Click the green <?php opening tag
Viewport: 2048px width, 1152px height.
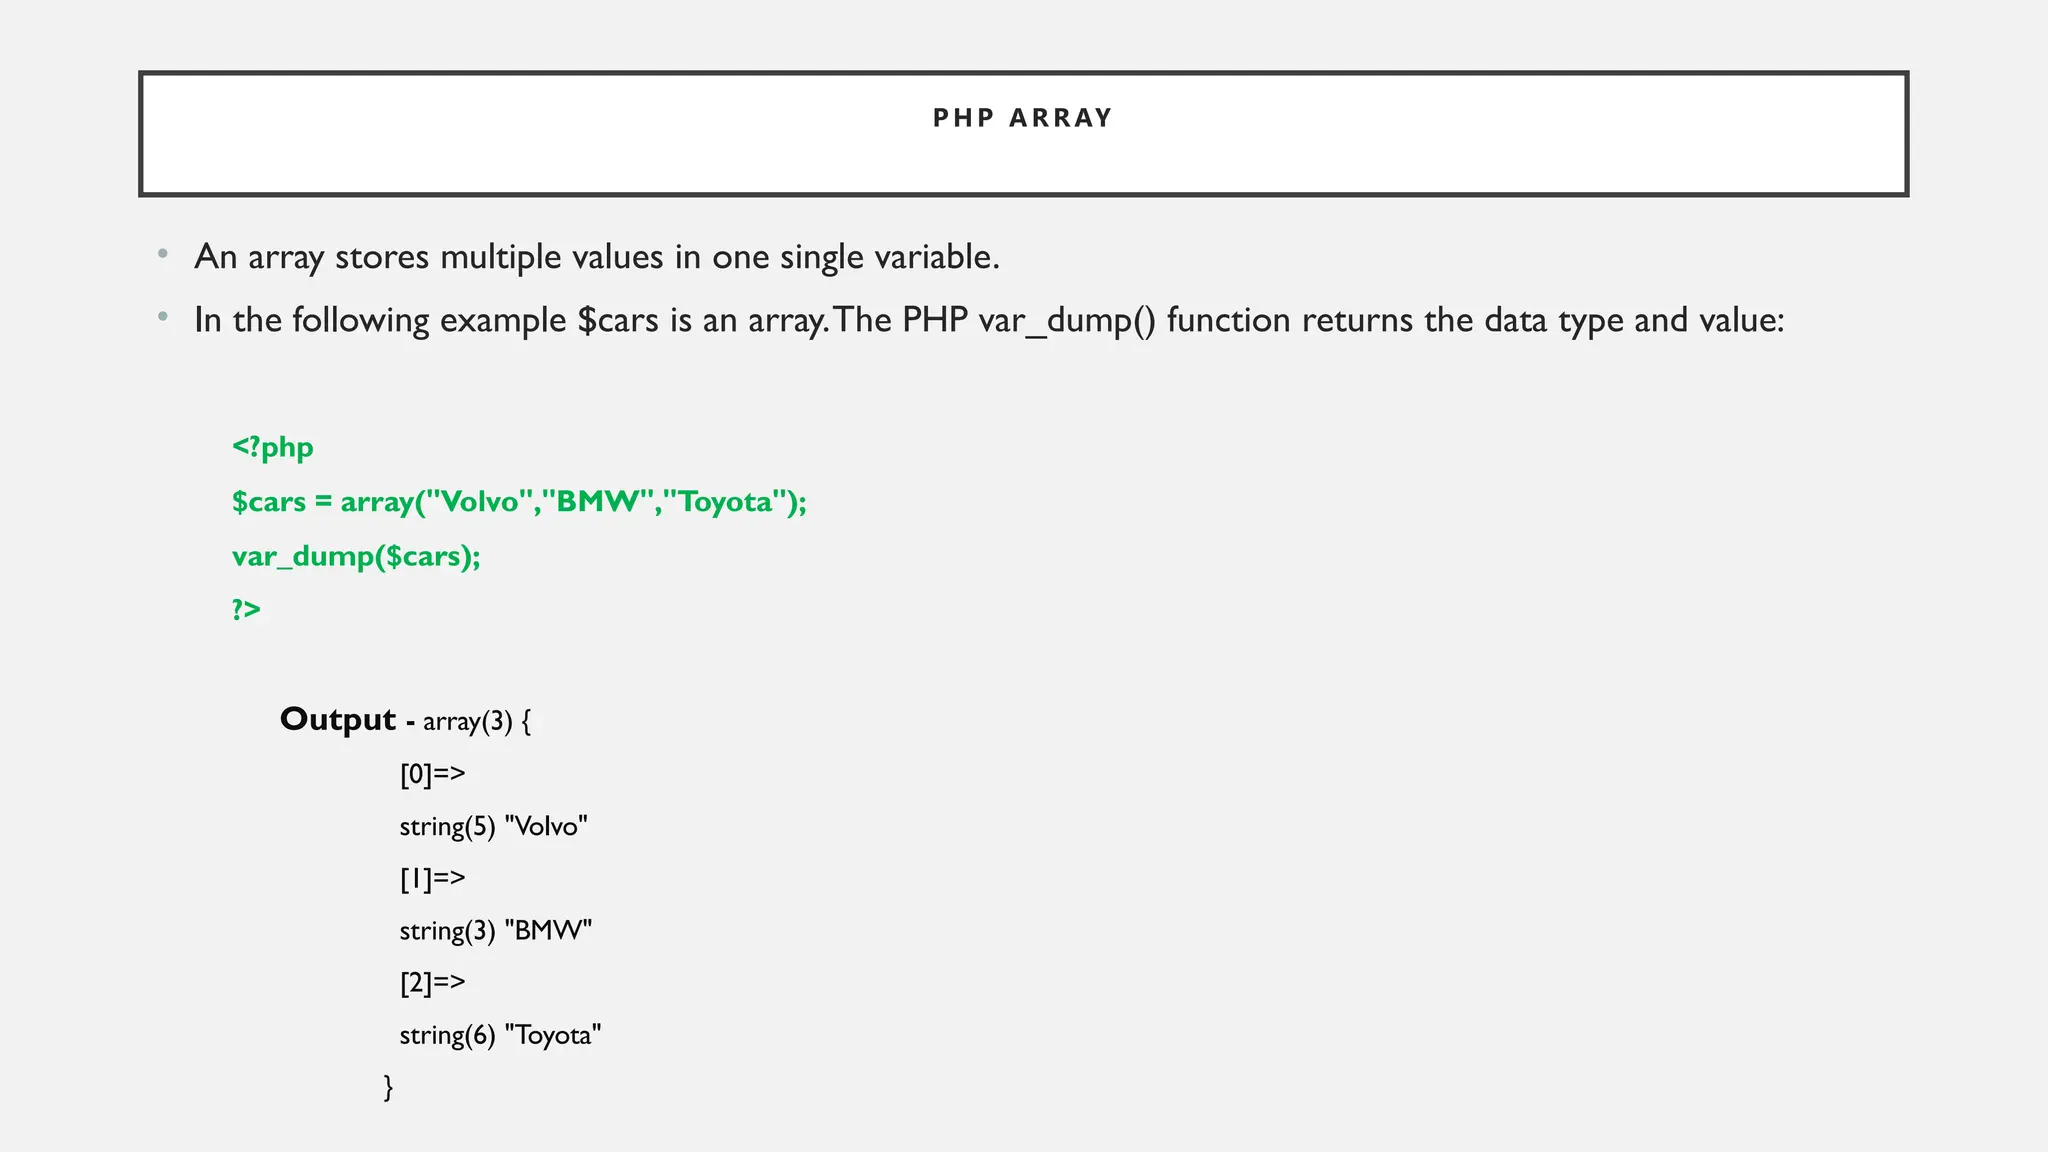pyautogui.click(x=273, y=447)
